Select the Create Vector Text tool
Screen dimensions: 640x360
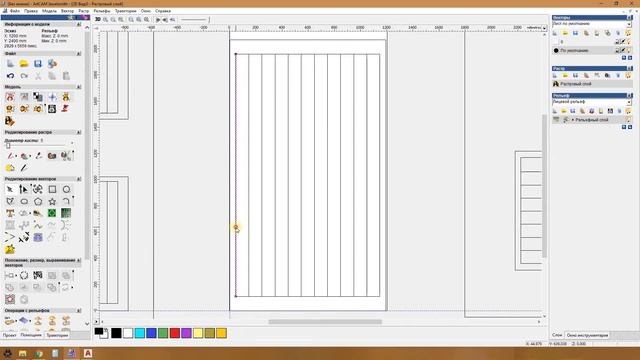(x=10, y=213)
